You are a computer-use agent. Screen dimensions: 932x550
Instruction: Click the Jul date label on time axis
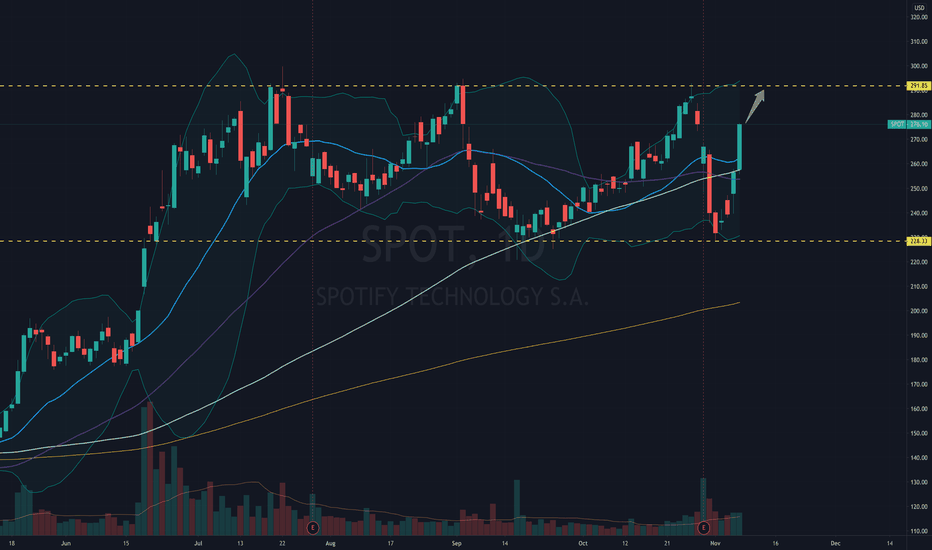click(198, 543)
